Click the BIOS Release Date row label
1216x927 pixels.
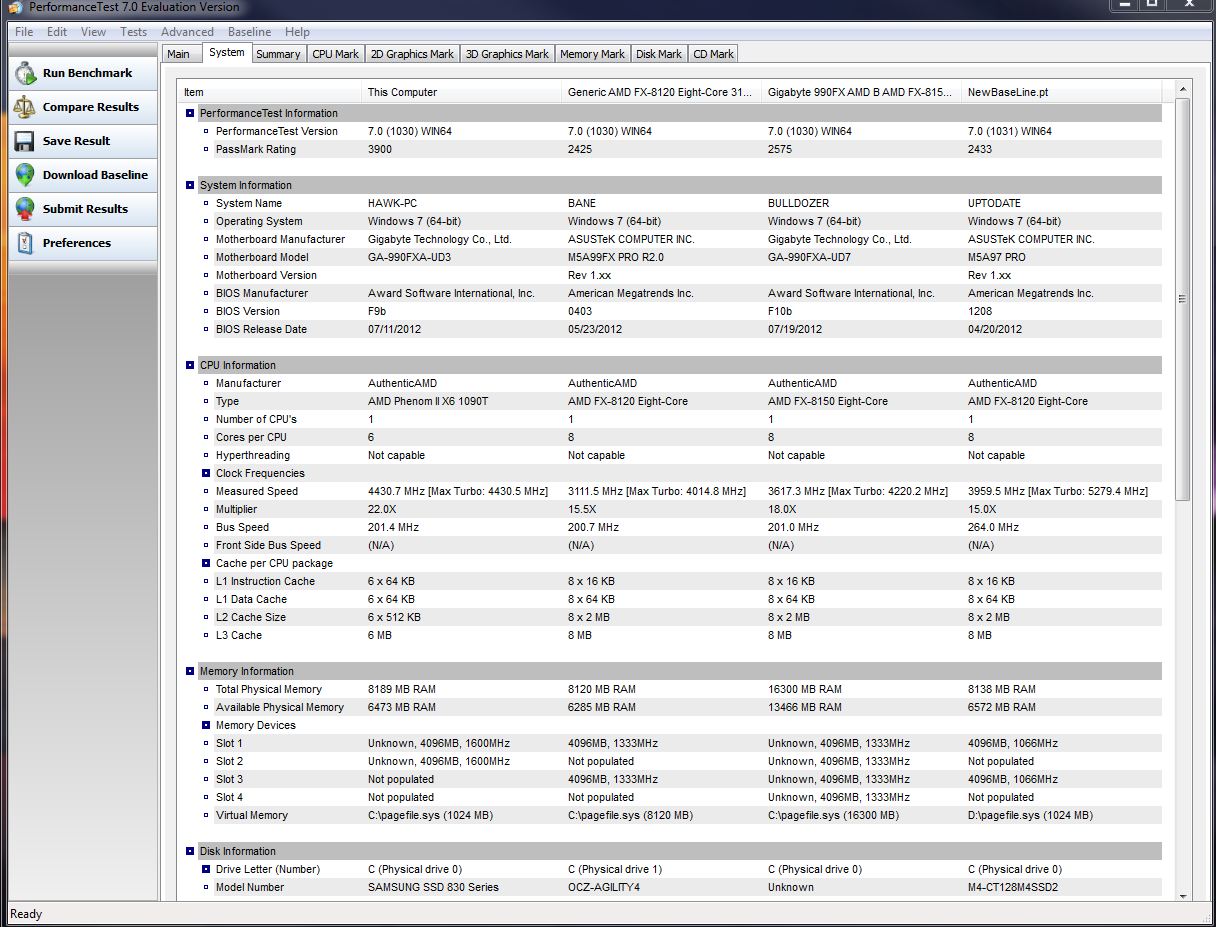(x=261, y=329)
